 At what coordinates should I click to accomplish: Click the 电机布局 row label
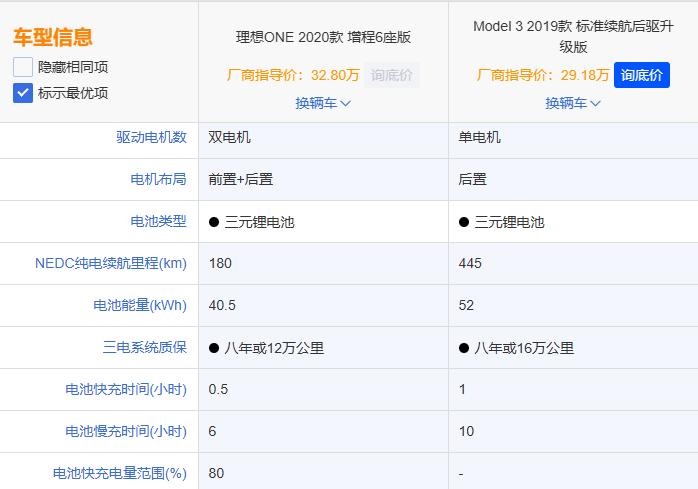coord(158,179)
